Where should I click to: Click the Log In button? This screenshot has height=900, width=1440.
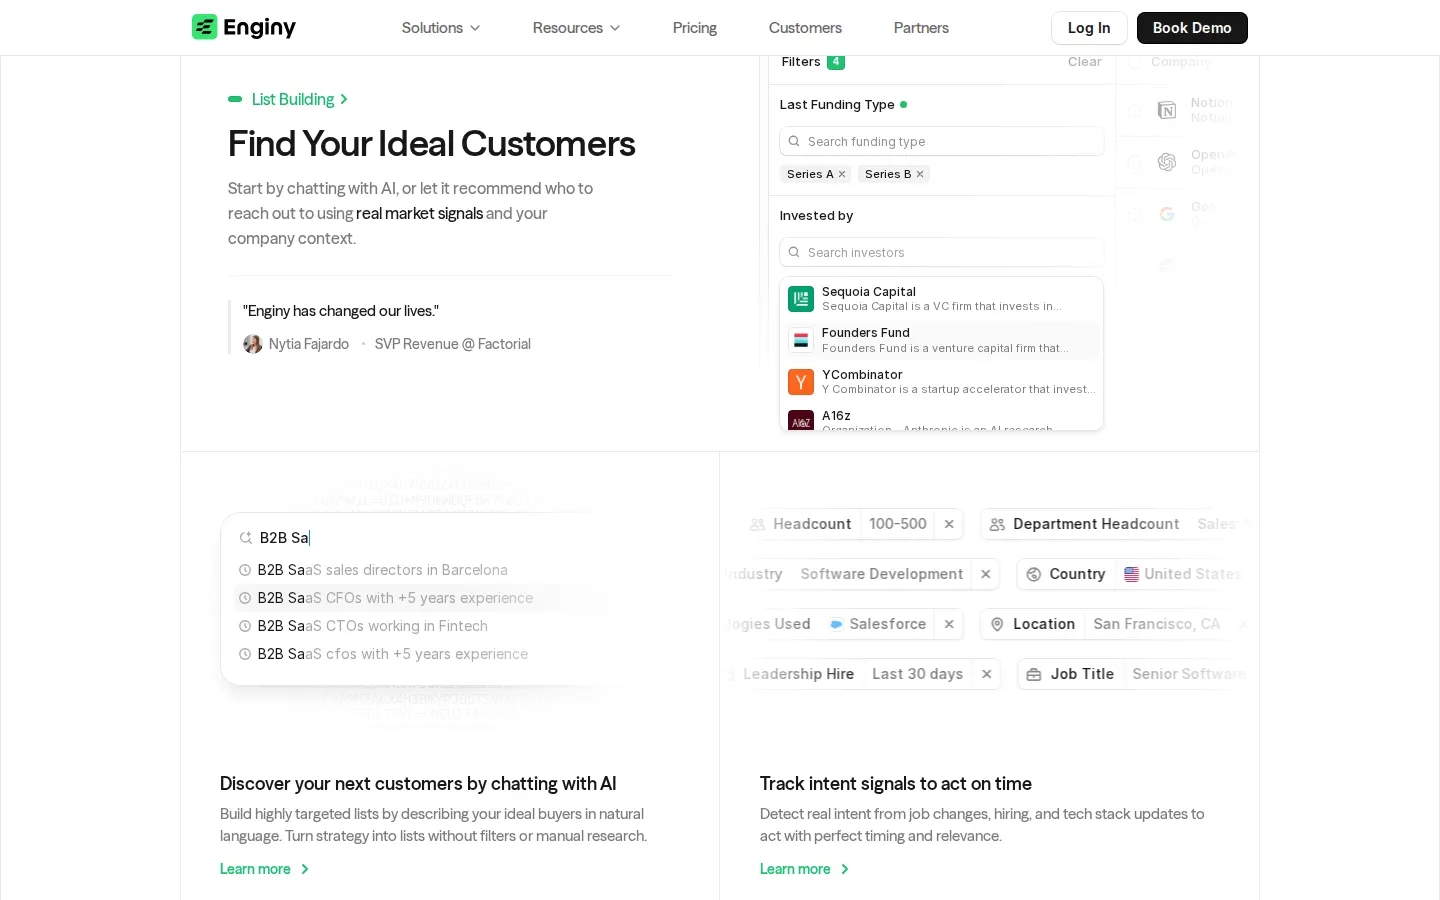pyautogui.click(x=1089, y=28)
